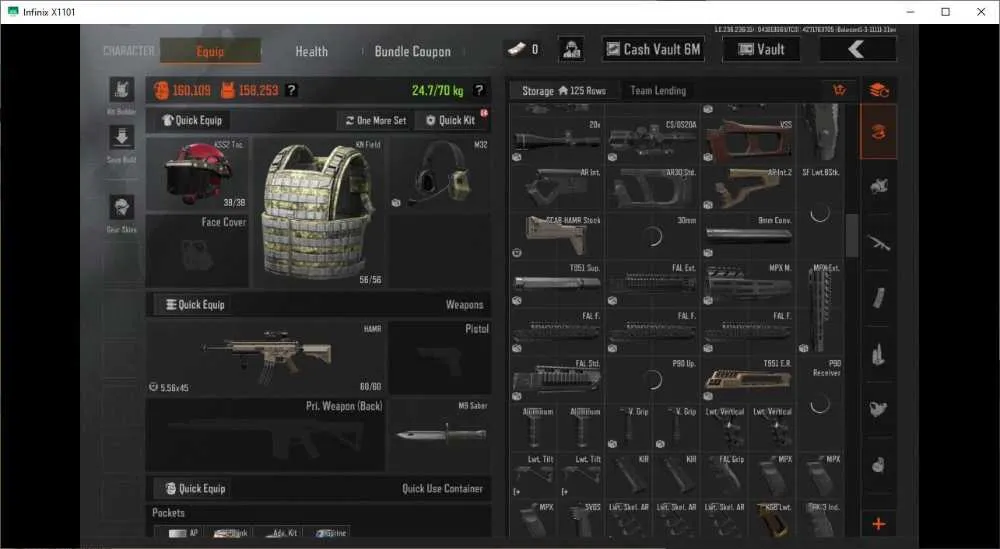1000x549 pixels.
Task: Click the Save Build download icon
Action: click(x=121, y=137)
